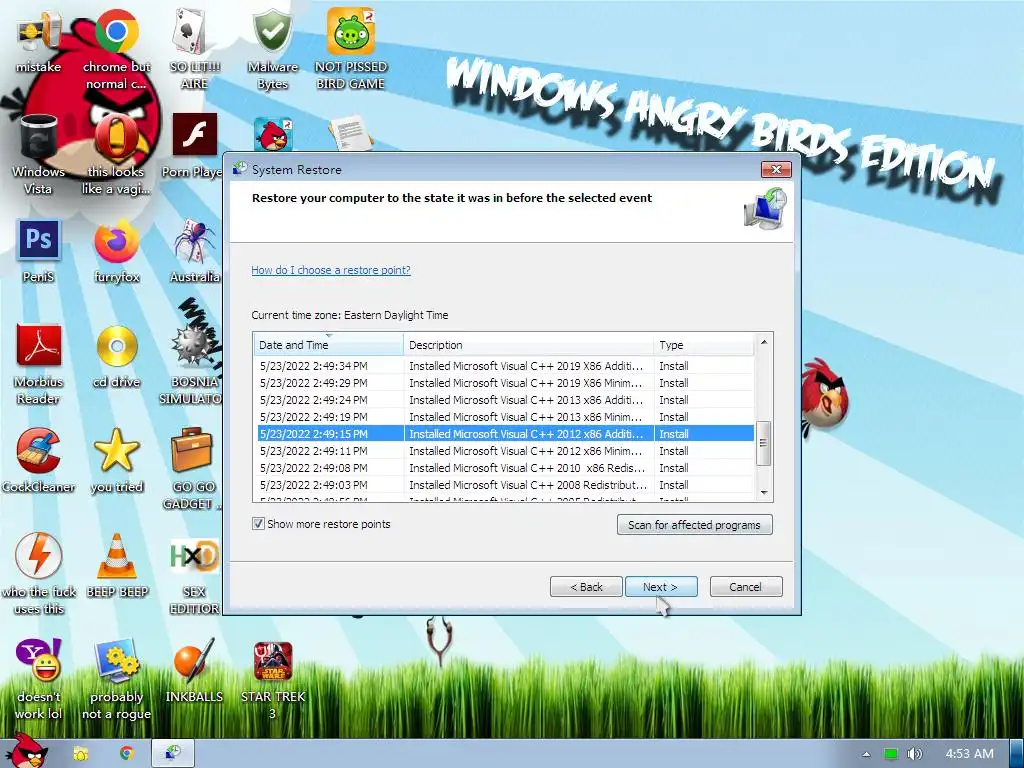Click the 'Next >' button

(661, 586)
